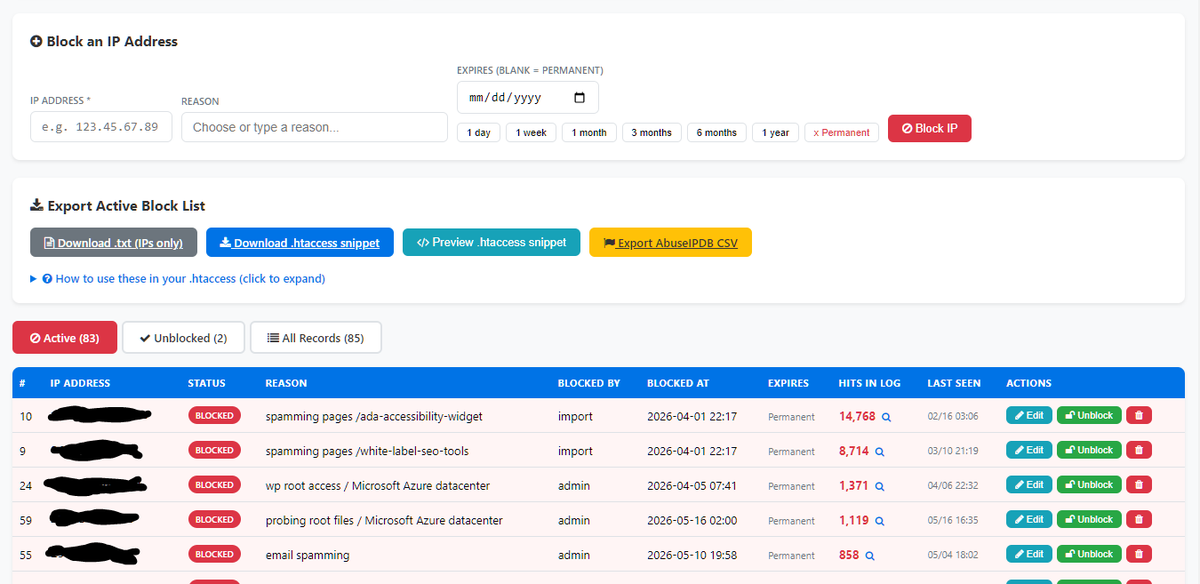This screenshot has height=584, width=1200.
Task: Click the IP ADDRESS column header
Action: point(80,383)
